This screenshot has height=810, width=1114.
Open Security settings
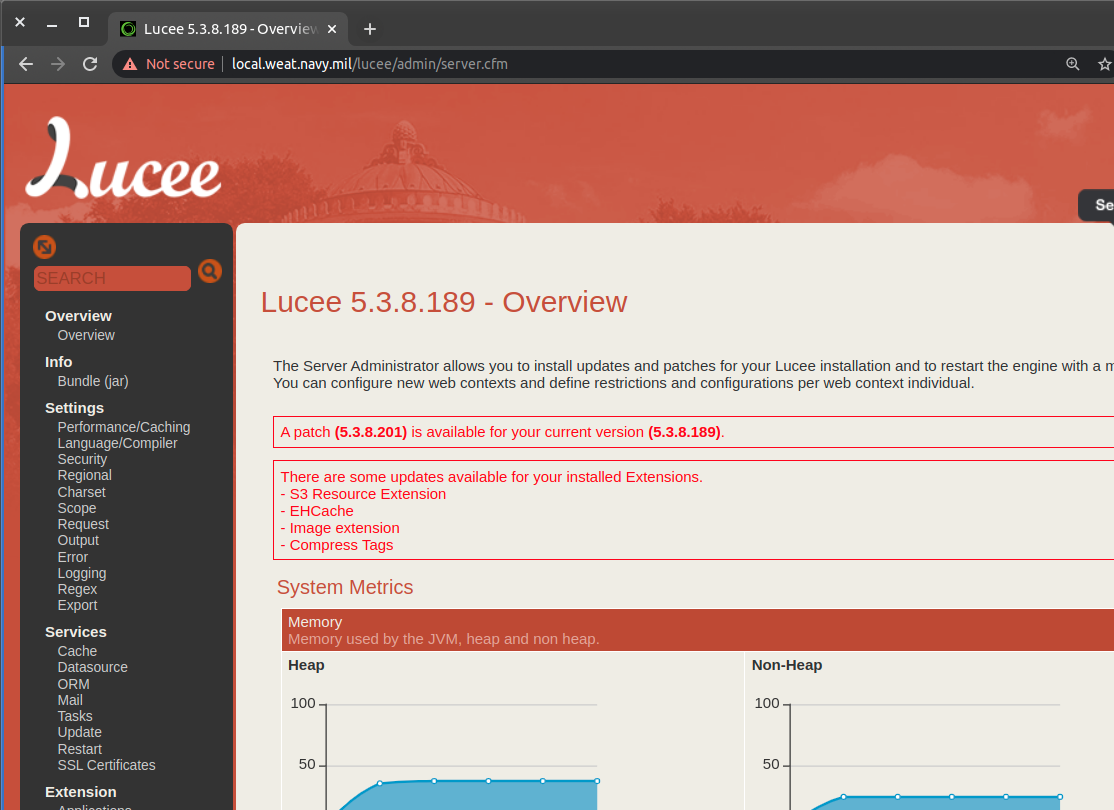click(x=82, y=460)
